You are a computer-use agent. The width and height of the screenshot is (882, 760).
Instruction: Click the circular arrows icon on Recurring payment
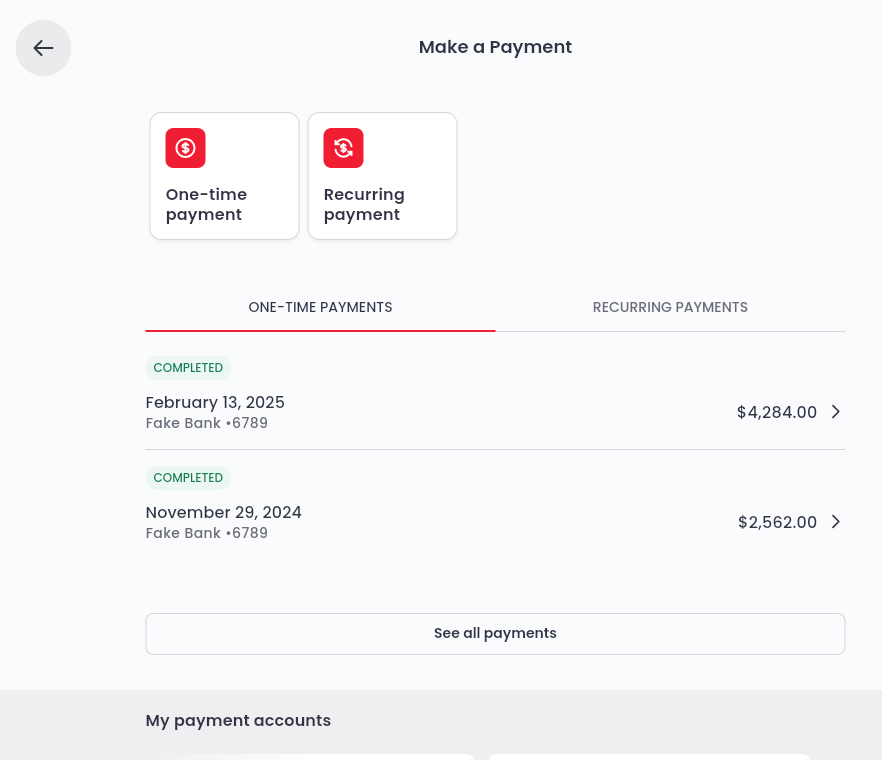tap(343, 147)
